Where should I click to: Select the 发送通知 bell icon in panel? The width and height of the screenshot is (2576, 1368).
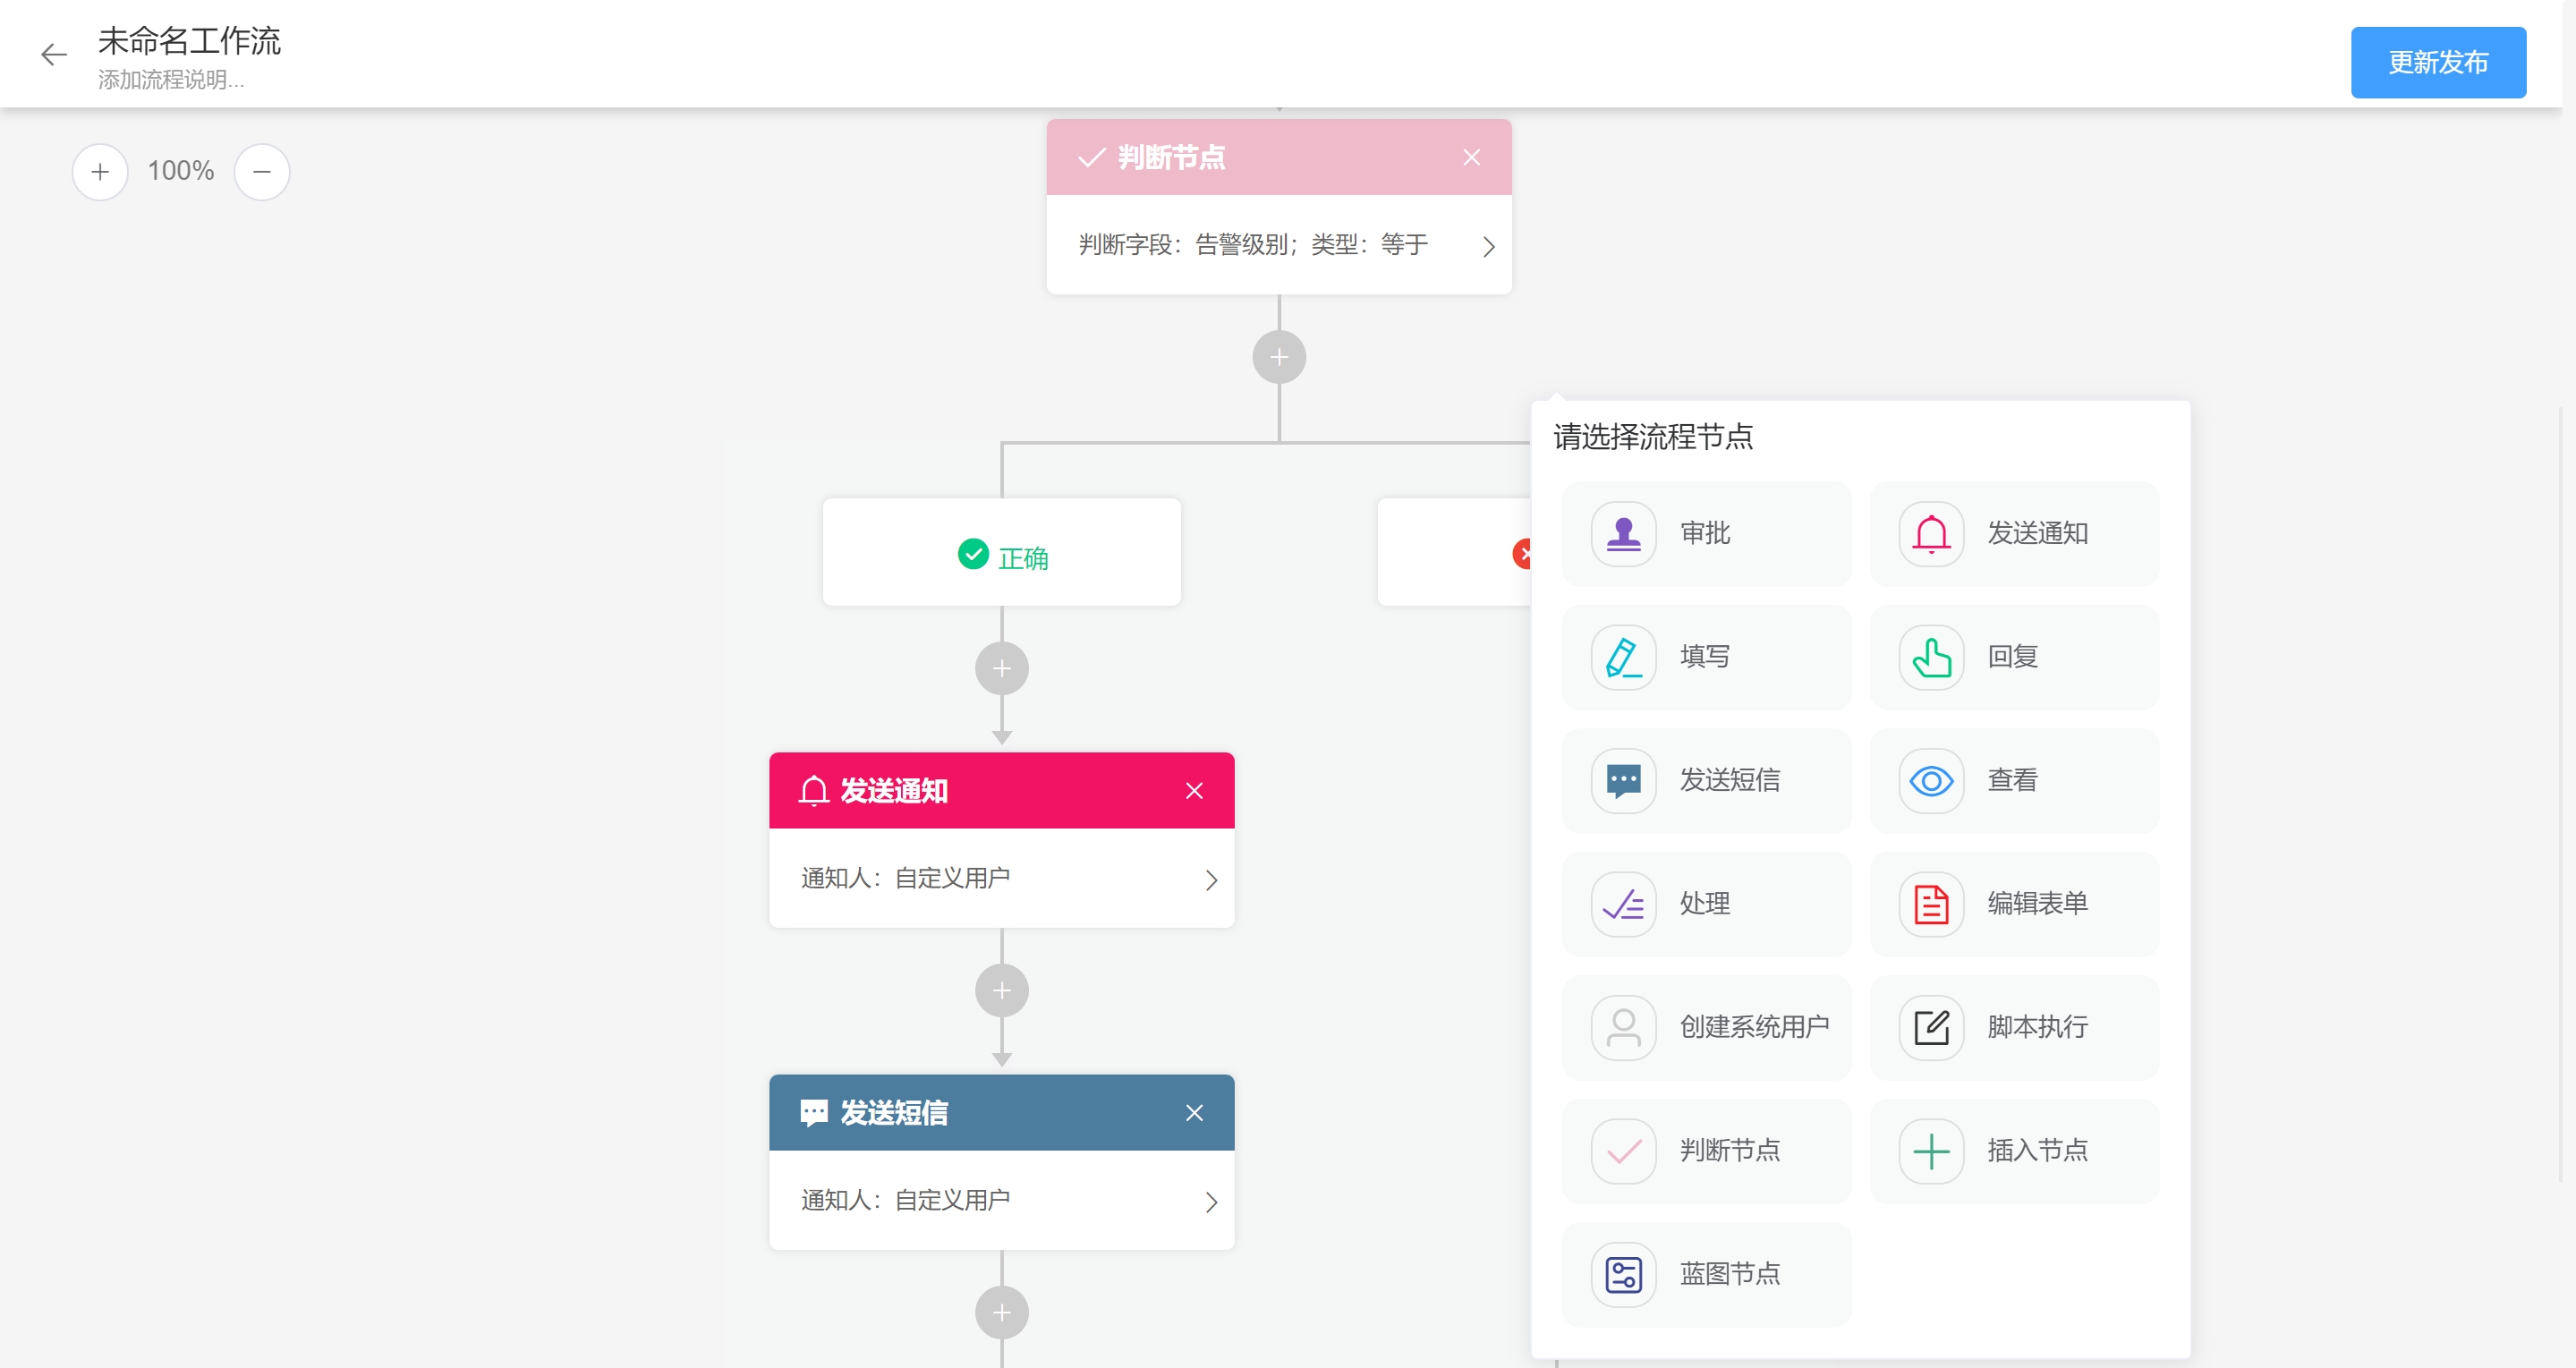pyautogui.click(x=1931, y=534)
